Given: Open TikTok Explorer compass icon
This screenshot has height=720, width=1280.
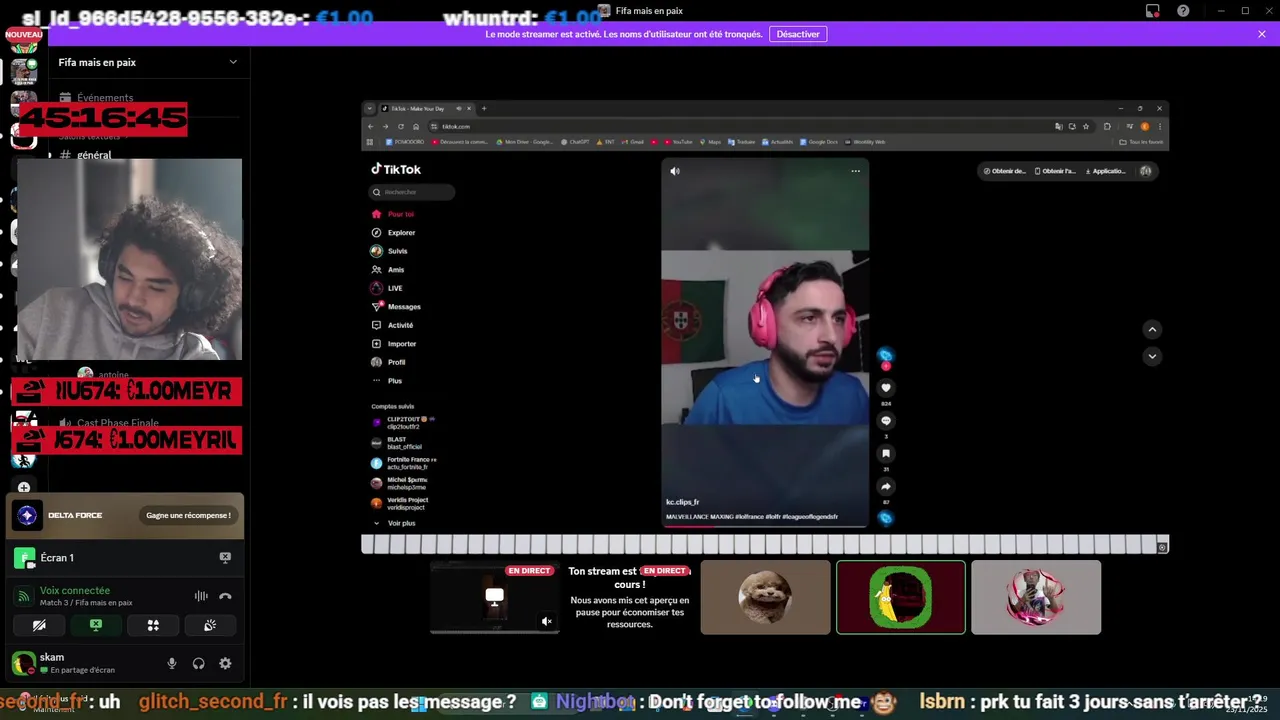Looking at the screenshot, I should (x=376, y=232).
